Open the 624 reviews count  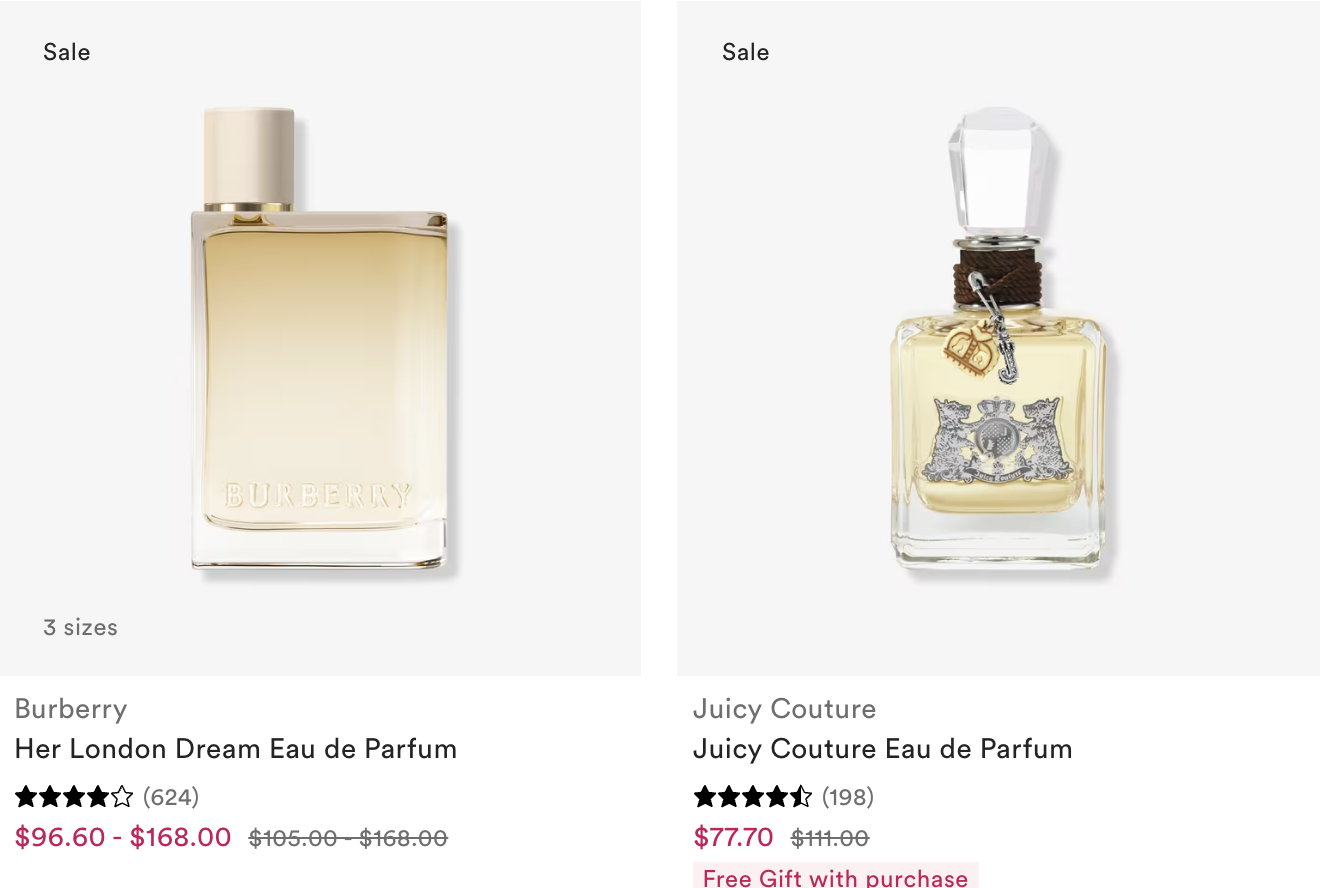click(x=171, y=797)
